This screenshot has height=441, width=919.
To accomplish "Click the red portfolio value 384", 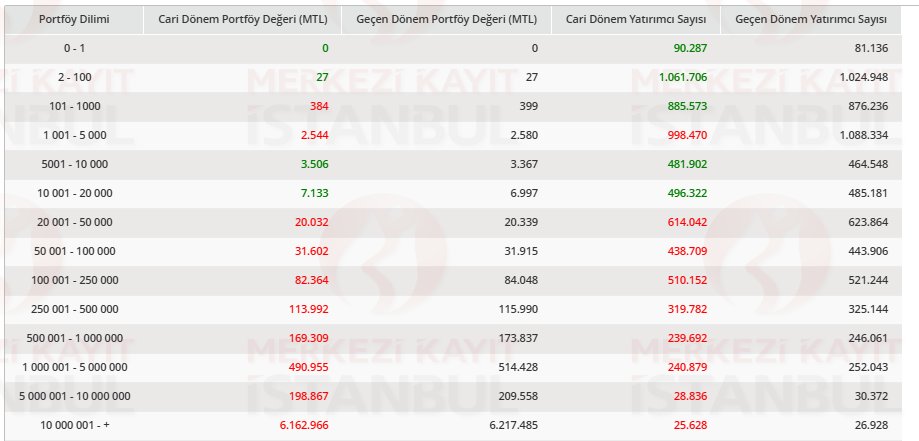I will (320, 106).
